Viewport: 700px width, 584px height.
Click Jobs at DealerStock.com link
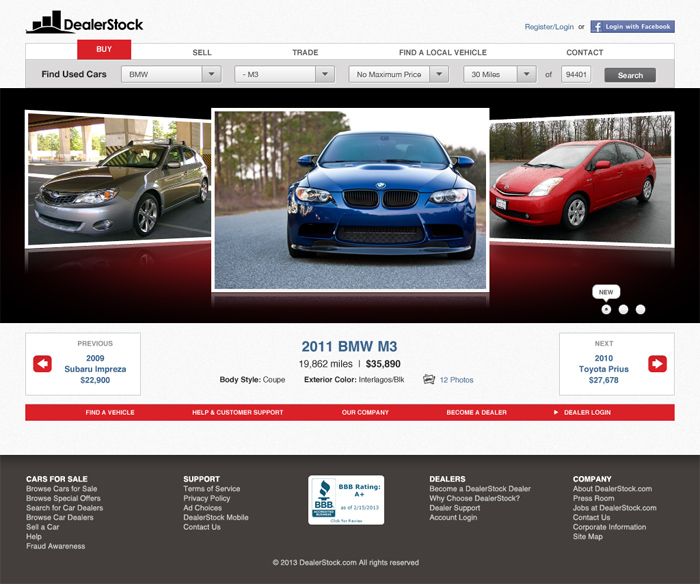pyautogui.click(x=615, y=508)
